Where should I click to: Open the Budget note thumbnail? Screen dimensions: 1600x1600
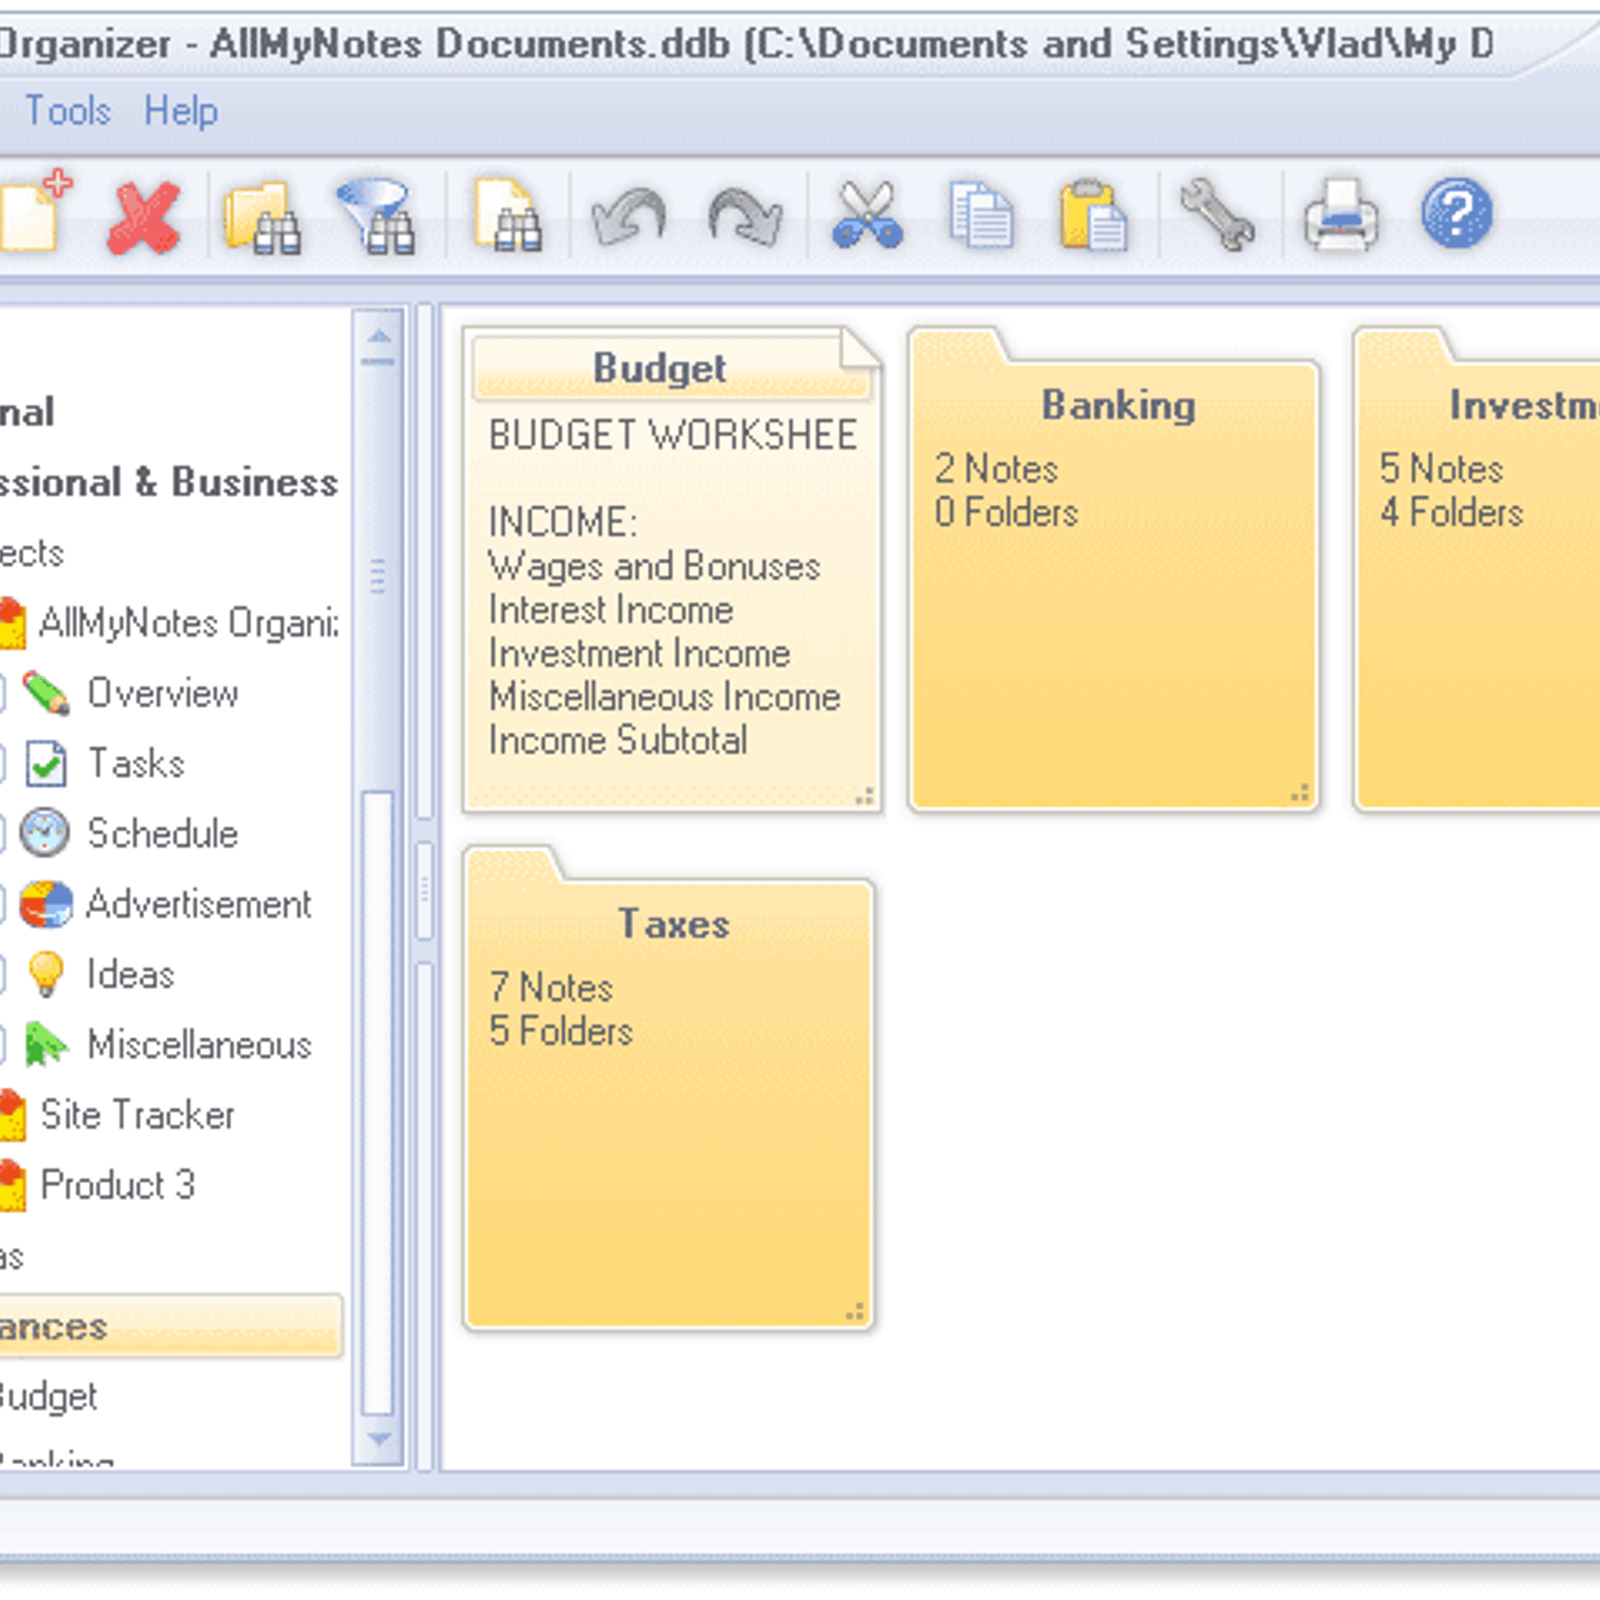pos(672,570)
